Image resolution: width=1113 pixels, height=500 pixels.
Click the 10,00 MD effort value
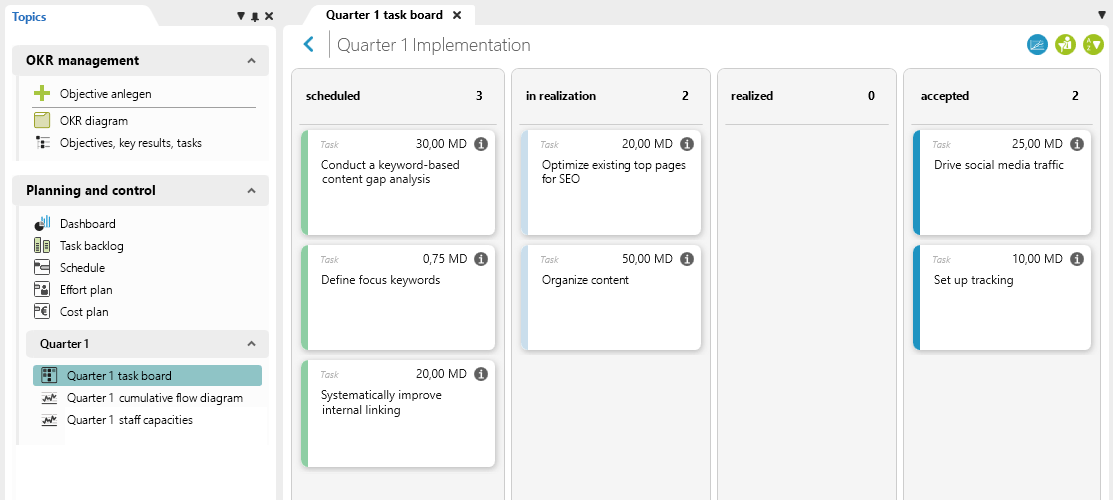1038,259
